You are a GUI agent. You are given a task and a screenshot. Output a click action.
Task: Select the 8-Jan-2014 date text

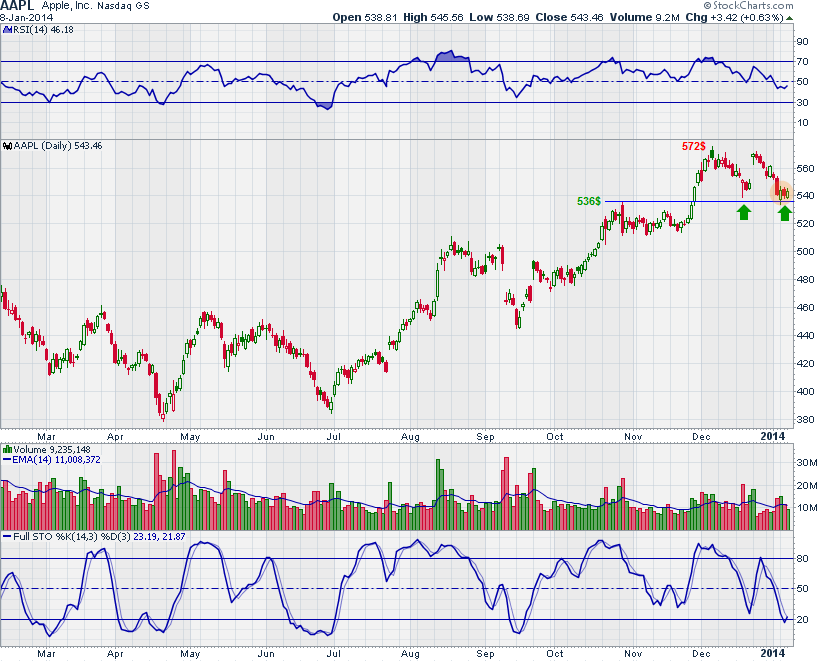pos(27,18)
